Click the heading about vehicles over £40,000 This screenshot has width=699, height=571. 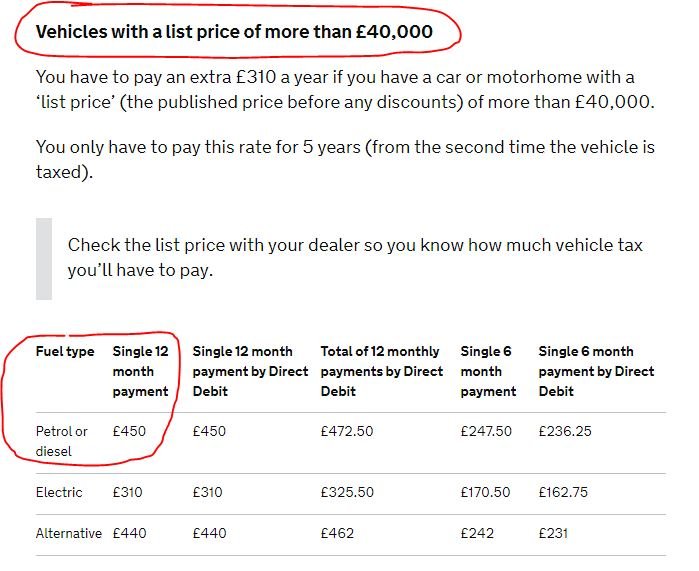pyautogui.click(x=234, y=32)
